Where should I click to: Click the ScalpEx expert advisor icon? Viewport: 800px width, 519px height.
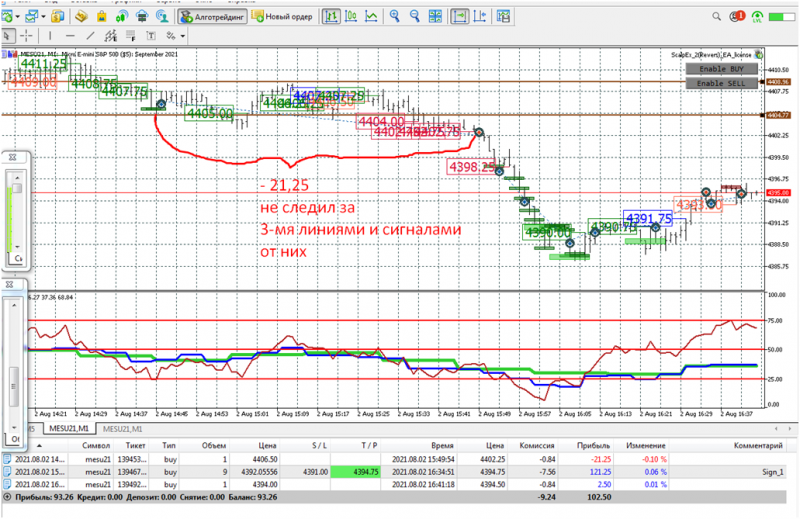[759, 54]
